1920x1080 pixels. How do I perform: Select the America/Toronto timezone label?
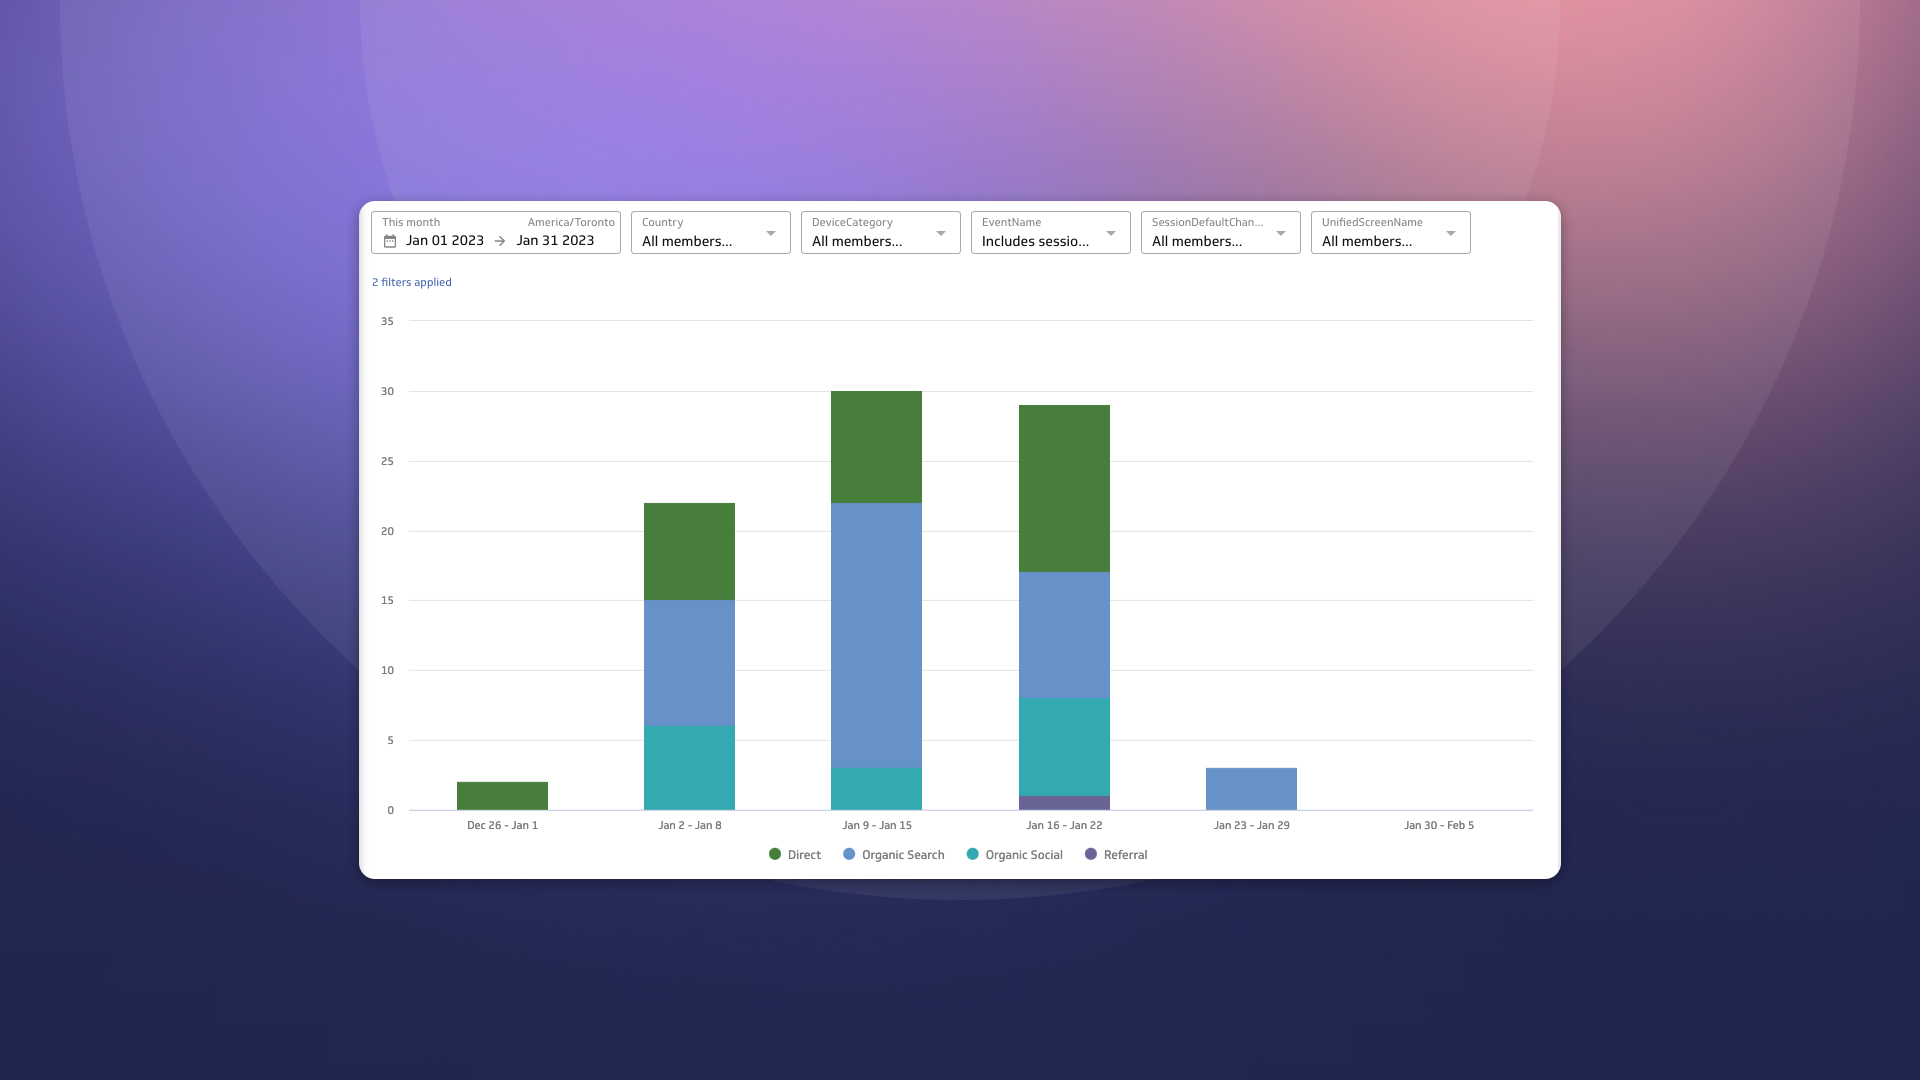572,222
